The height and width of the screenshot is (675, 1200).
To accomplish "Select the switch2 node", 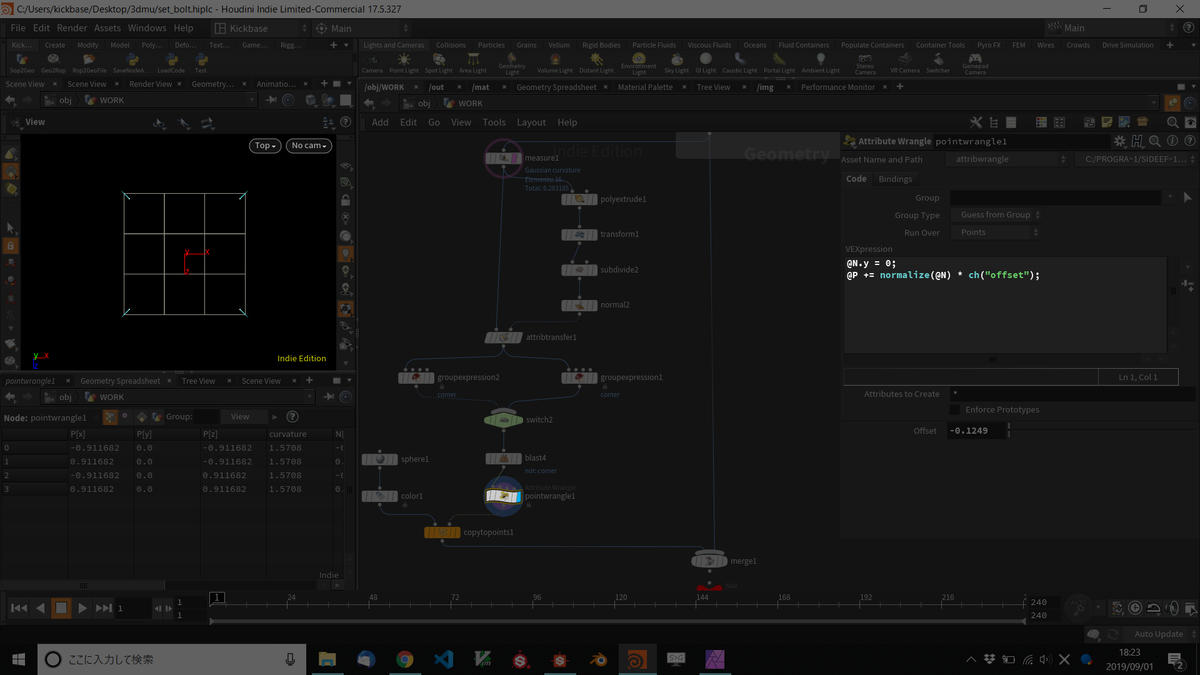I will (x=503, y=420).
